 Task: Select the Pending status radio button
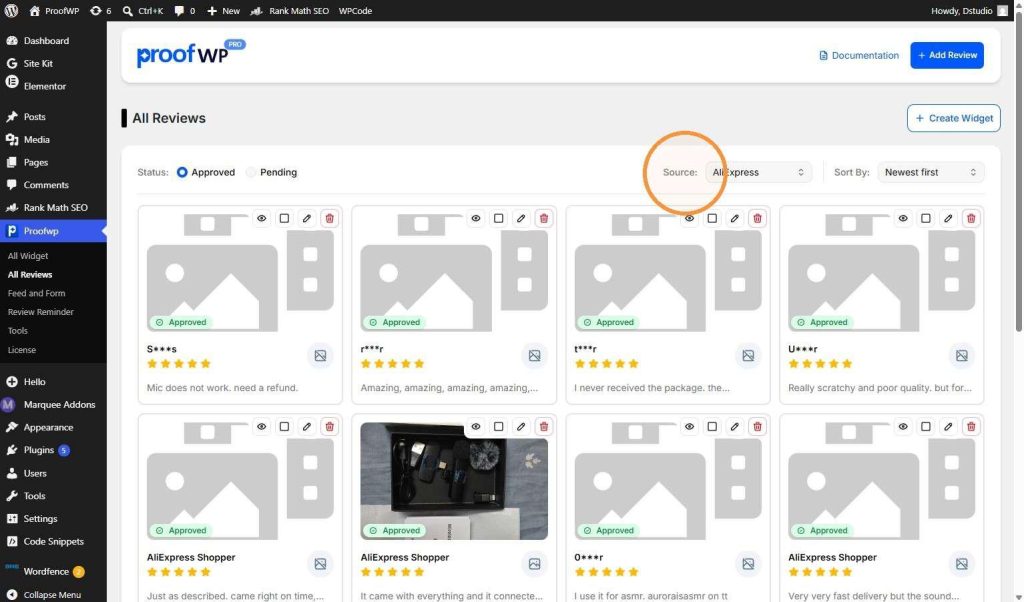tap(251, 172)
